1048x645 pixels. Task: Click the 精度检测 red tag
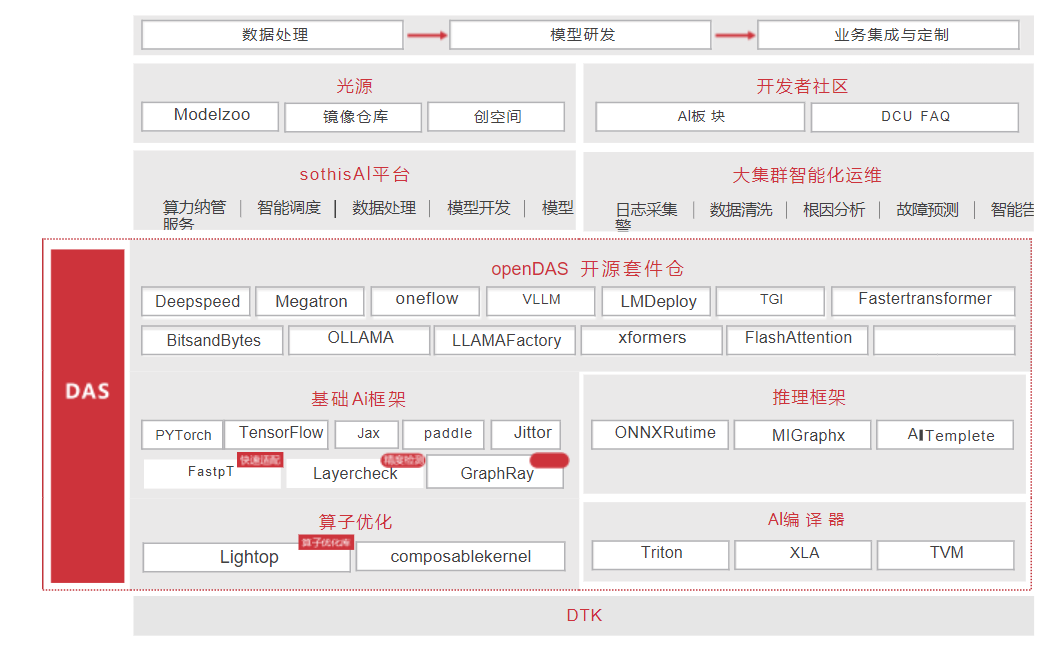403,460
